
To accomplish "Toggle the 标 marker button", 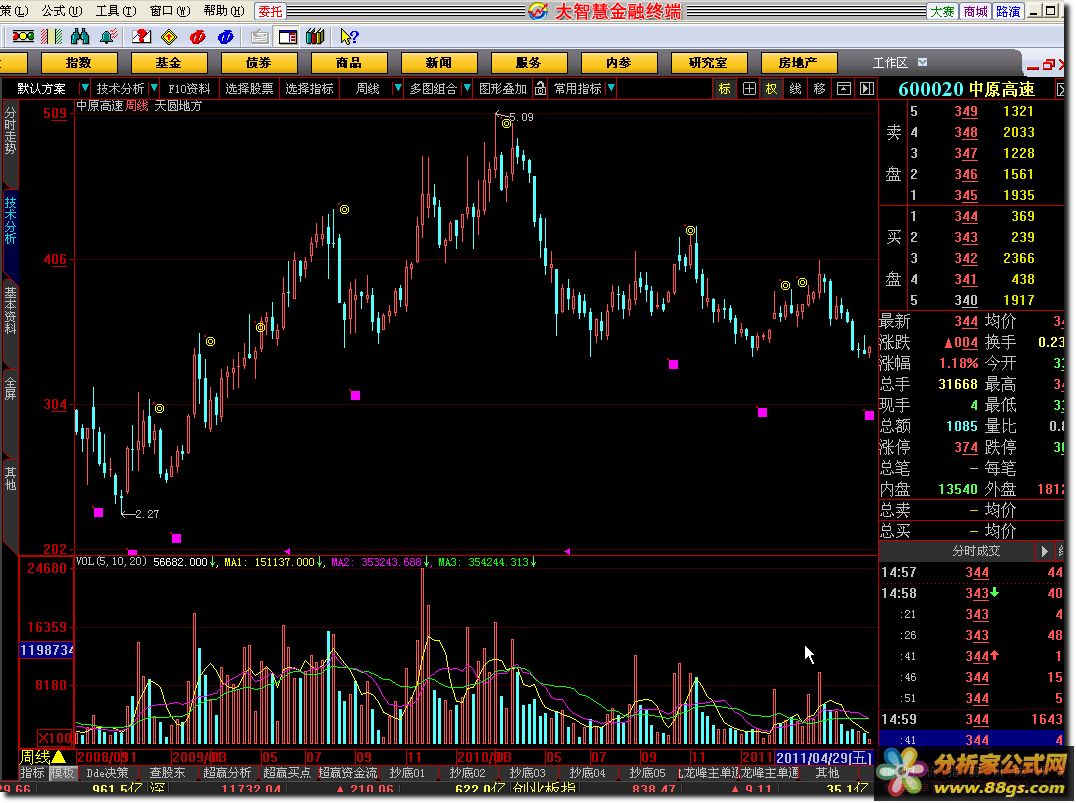I will point(725,89).
